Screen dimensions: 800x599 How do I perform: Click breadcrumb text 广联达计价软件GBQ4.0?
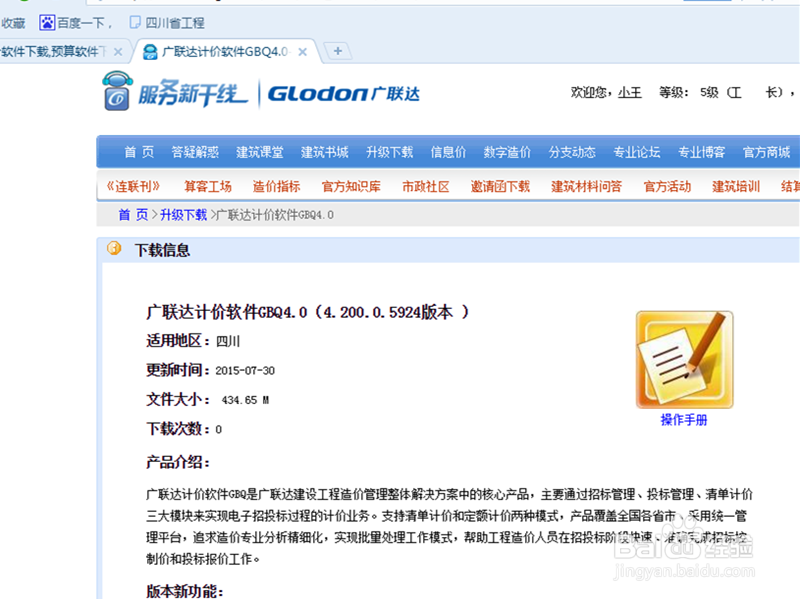[x=275, y=215]
